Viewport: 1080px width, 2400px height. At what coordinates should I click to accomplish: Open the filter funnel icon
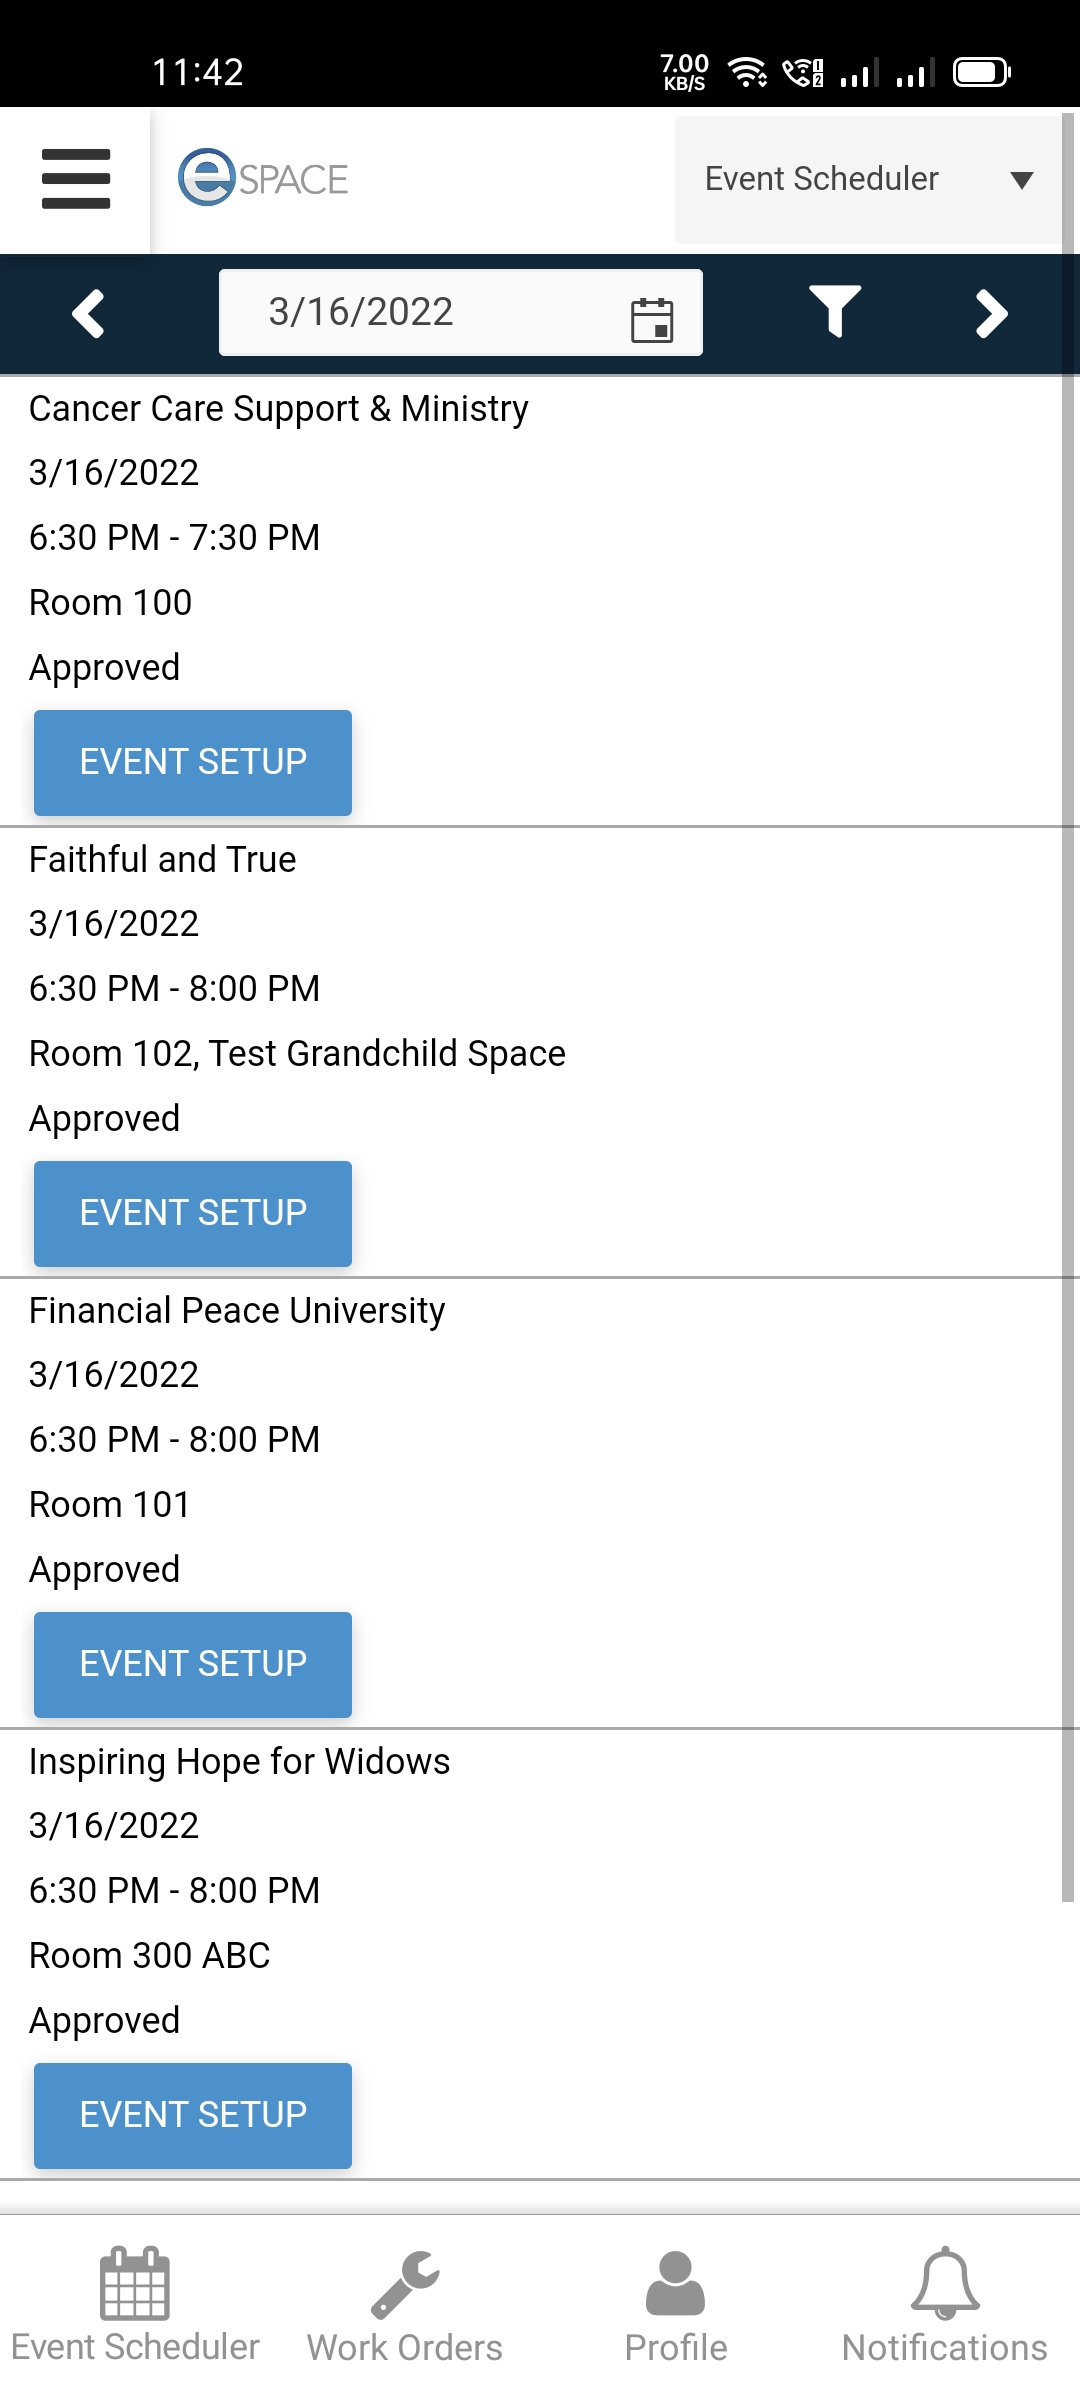[x=834, y=311]
